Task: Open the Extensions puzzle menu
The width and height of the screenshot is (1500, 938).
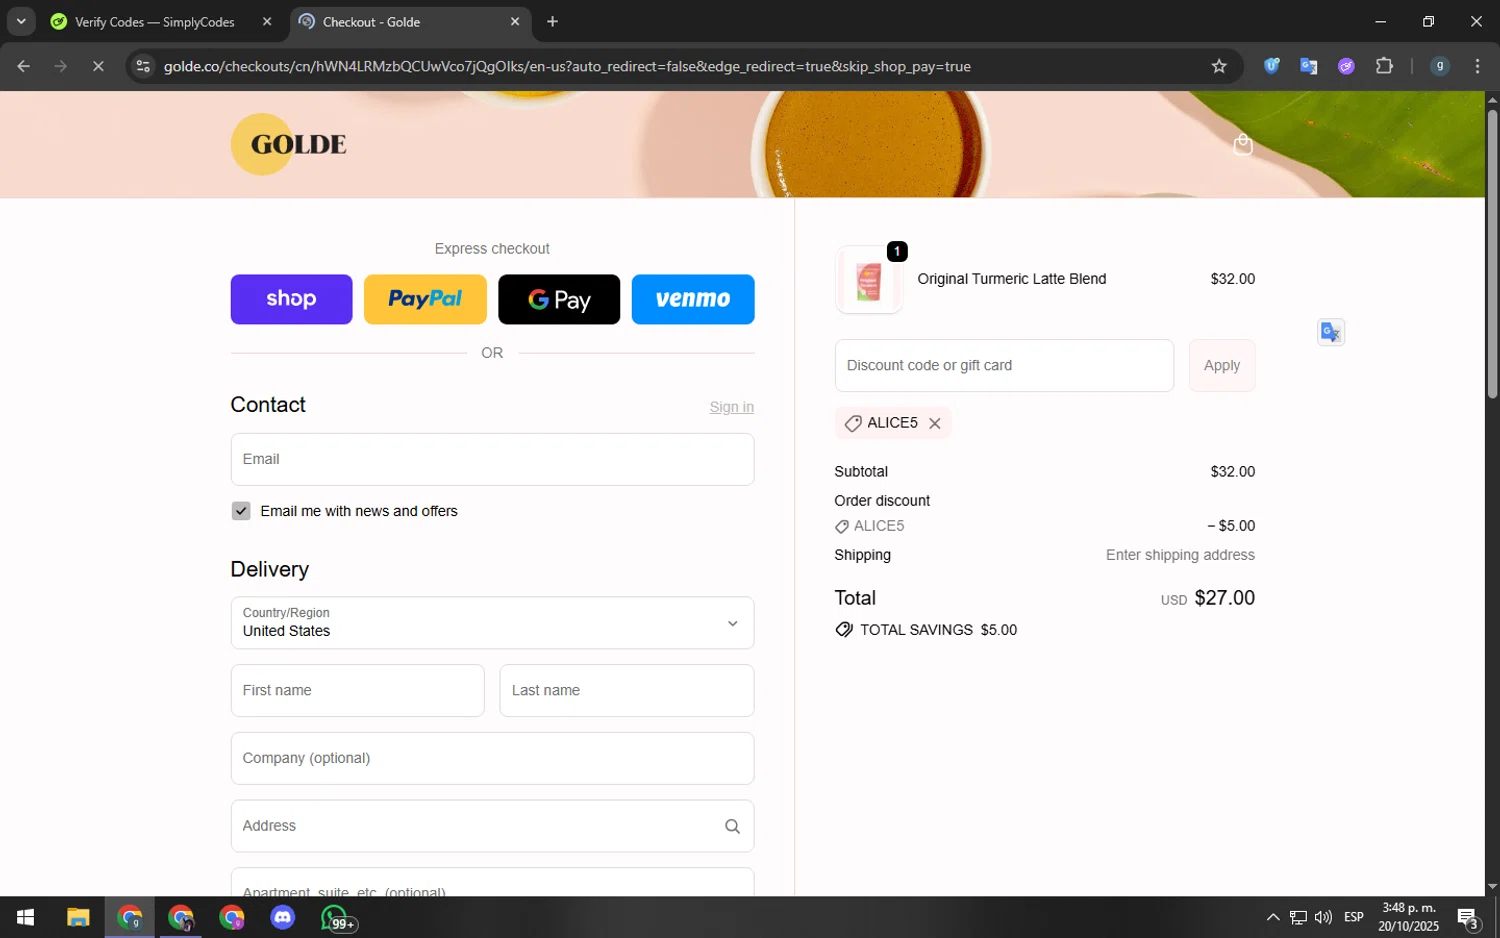Action: 1384,66
